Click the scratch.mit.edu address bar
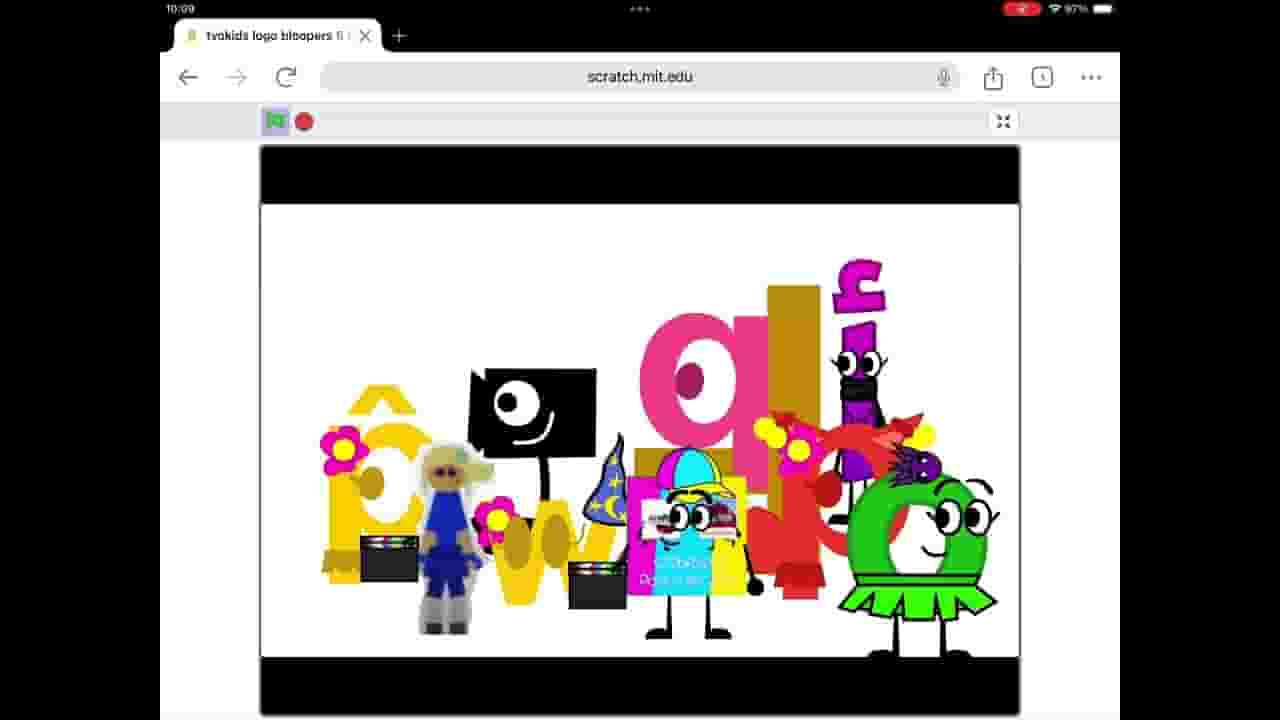 point(640,77)
